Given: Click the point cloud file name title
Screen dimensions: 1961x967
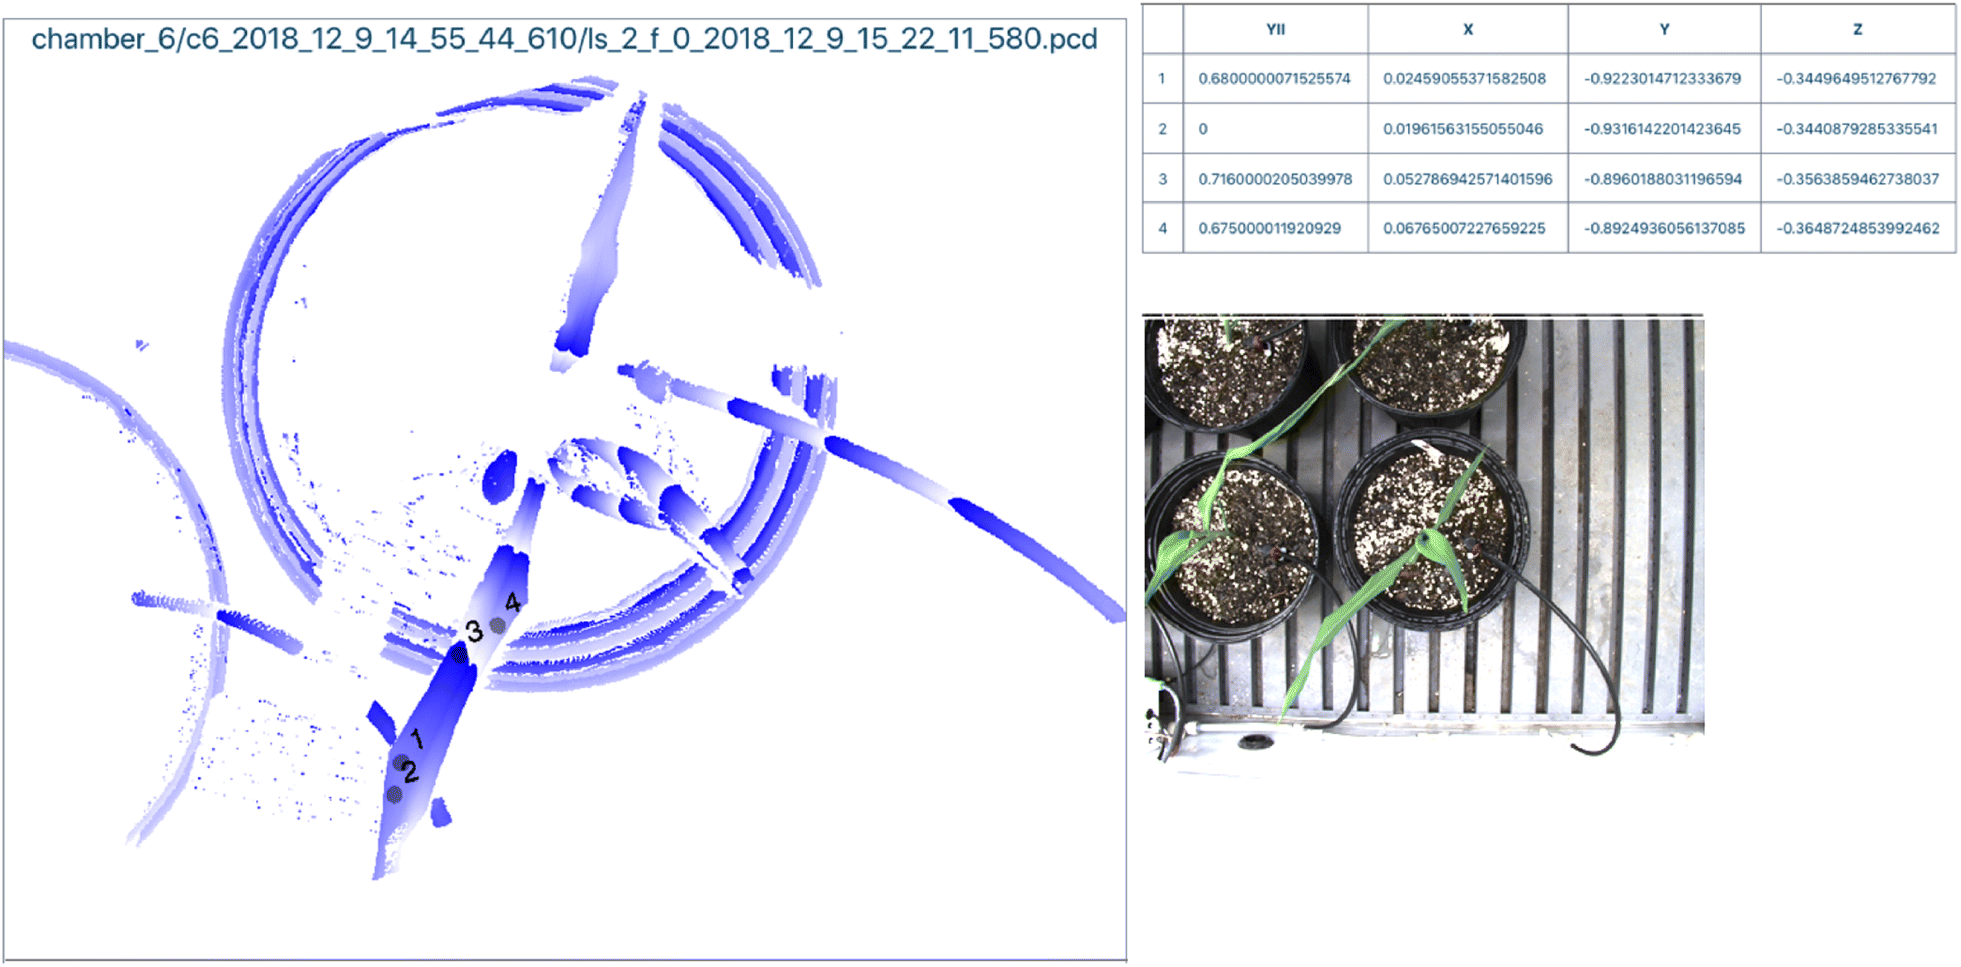Looking at the screenshot, I should (564, 39).
